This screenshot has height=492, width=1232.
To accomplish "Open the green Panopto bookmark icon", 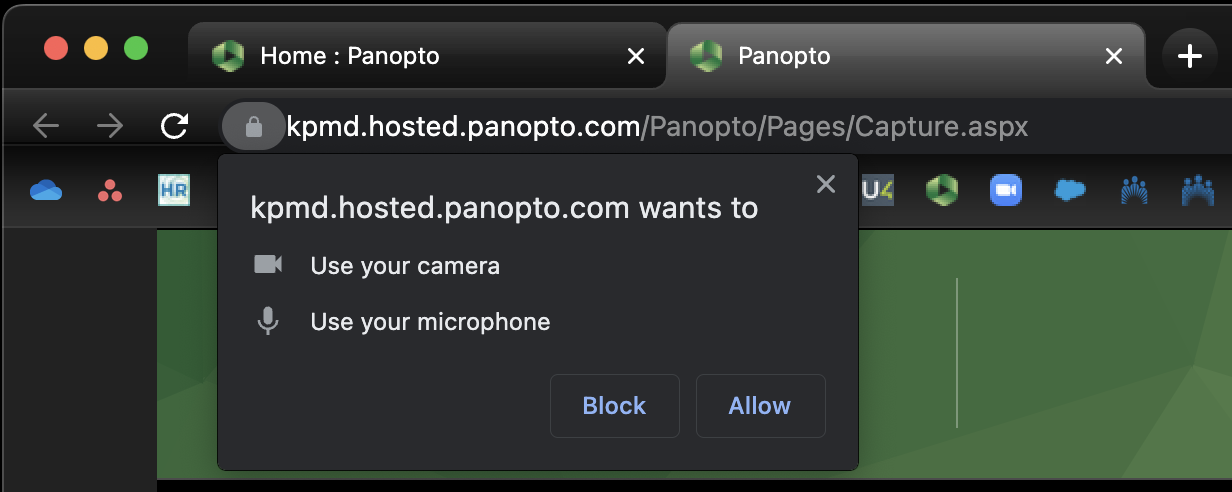I will (x=942, y=190).
